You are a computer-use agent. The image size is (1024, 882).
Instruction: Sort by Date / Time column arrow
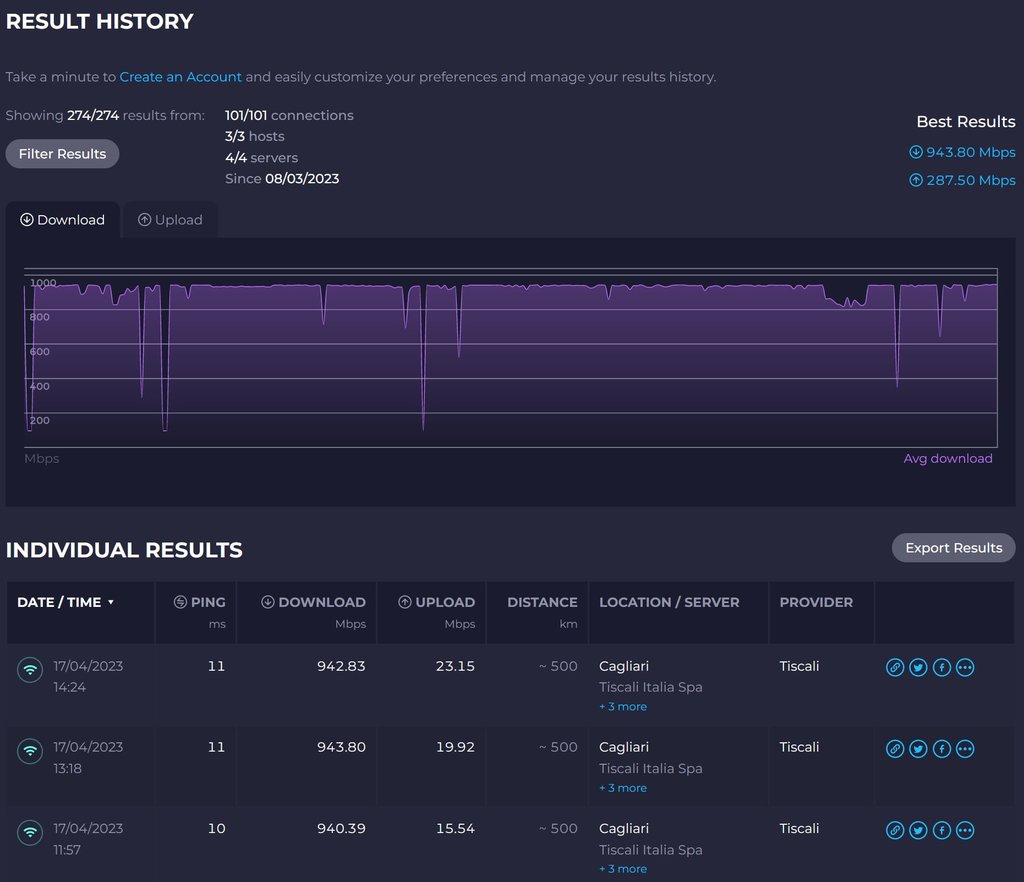click(x=111, y=603)
